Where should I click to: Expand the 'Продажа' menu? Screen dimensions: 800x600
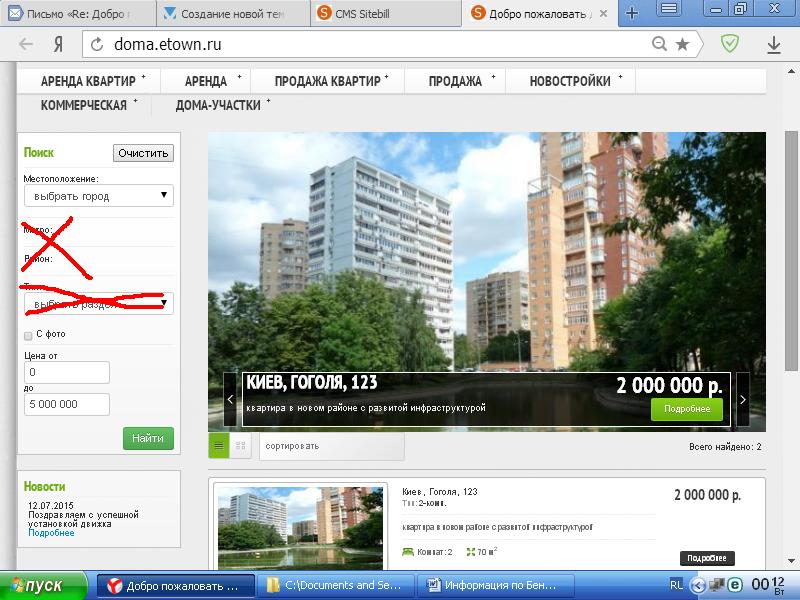[x=455, y=81]
